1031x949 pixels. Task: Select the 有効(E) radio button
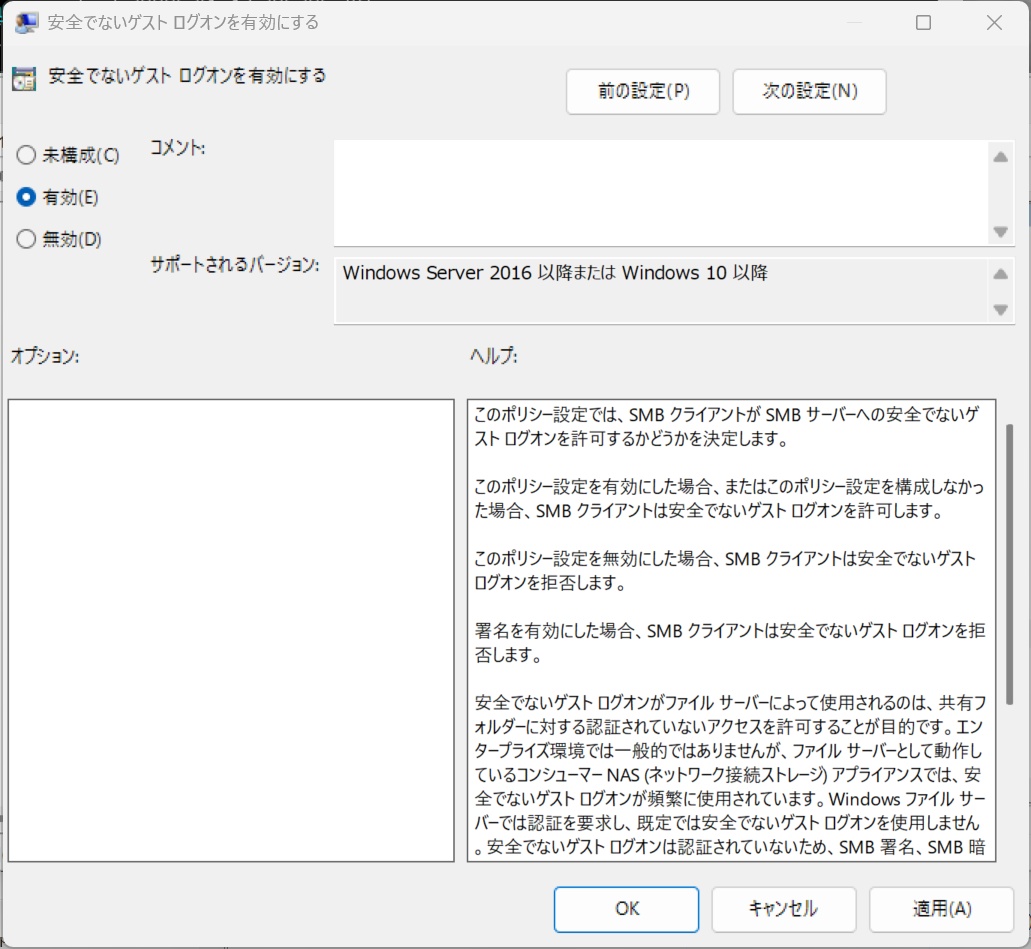tap(27, 198)
